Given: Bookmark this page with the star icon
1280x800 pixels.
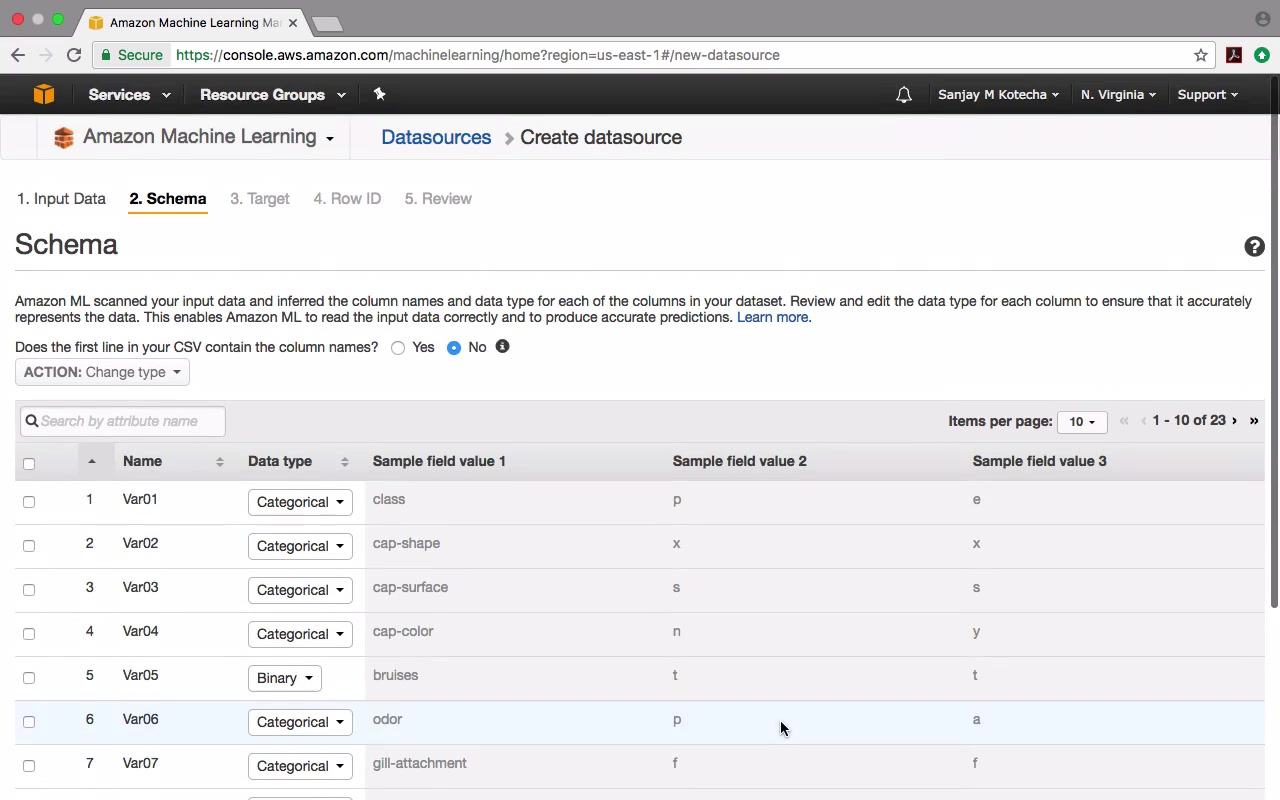Looking at the screenshot, I should point(1201,55).
